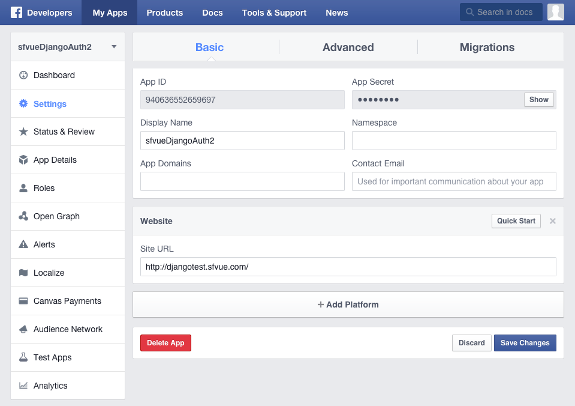Switch to the Basic settings tab
Screen dimensions: 575x406
209,47
